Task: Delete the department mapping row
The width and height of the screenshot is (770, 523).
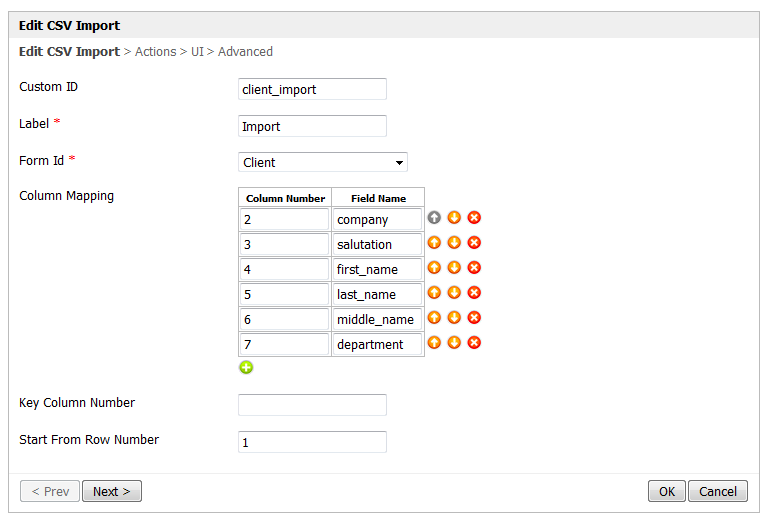Action: [474, 342]
